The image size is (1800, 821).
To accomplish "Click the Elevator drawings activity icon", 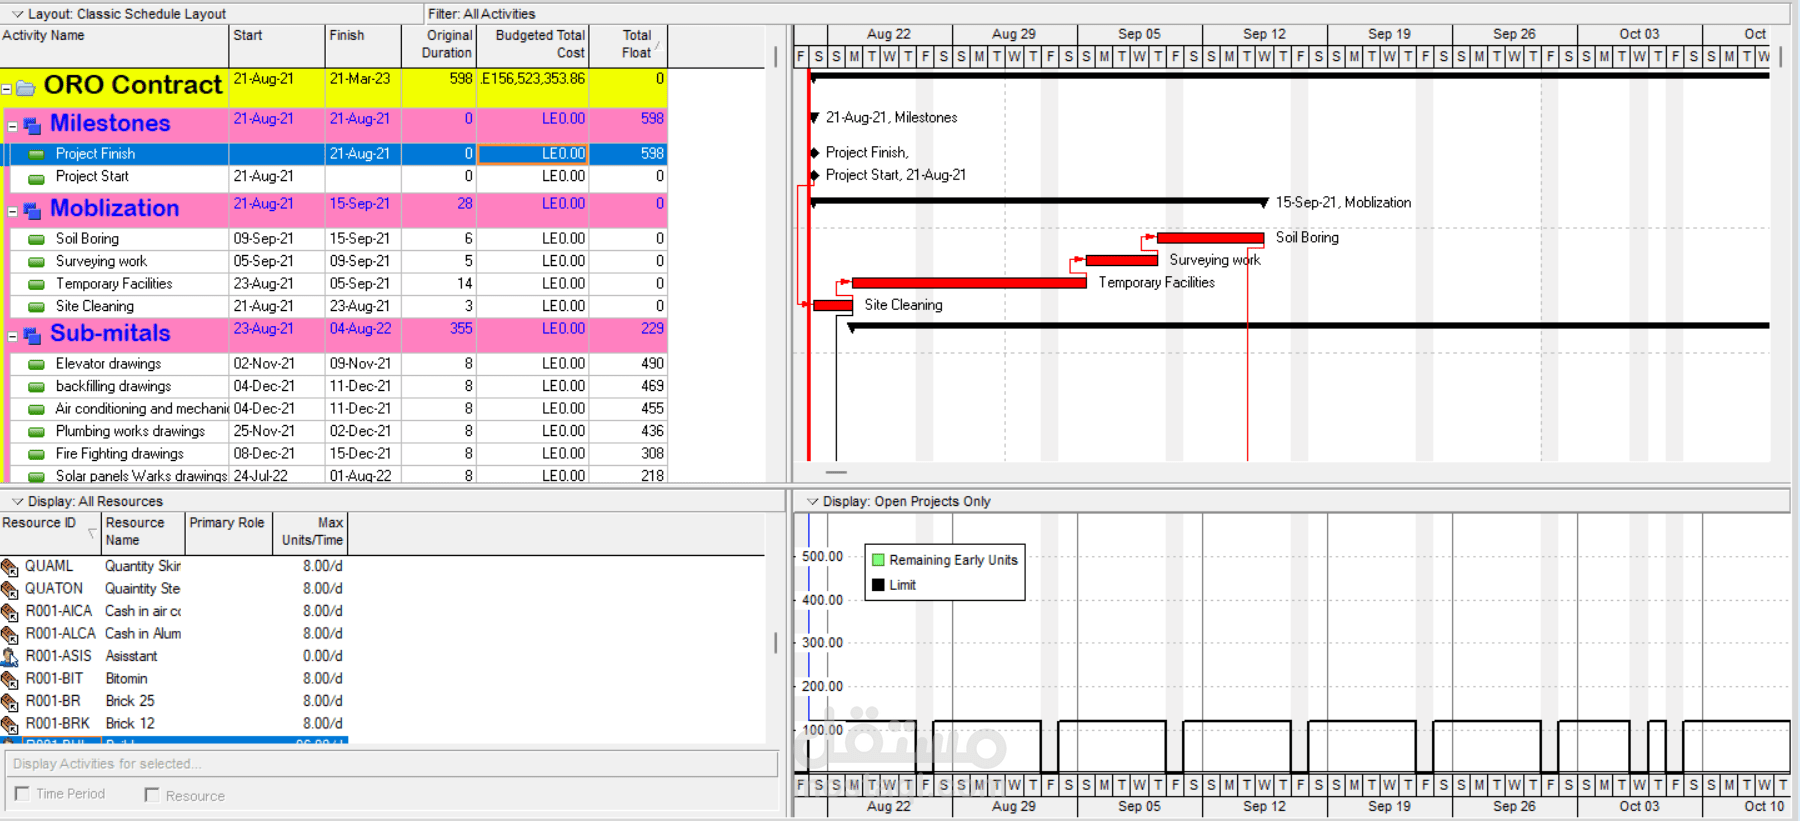I will 36,364.
